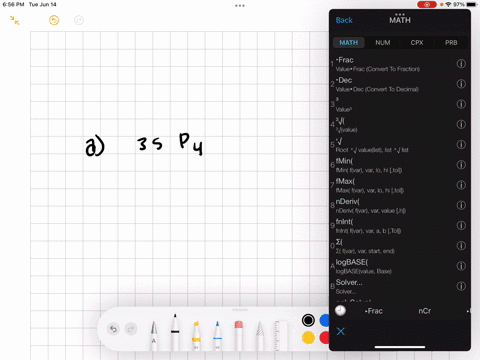Image resolution: width=480 pixels, height=360 pixels.
Task: Tap the Frac shortcut in bottom bar
Action: pyautogui.click(x=374, y=311)
